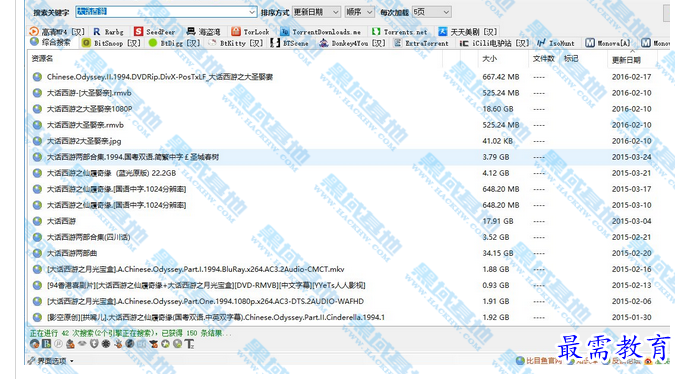Click the search progress status text

click(130, 333)
